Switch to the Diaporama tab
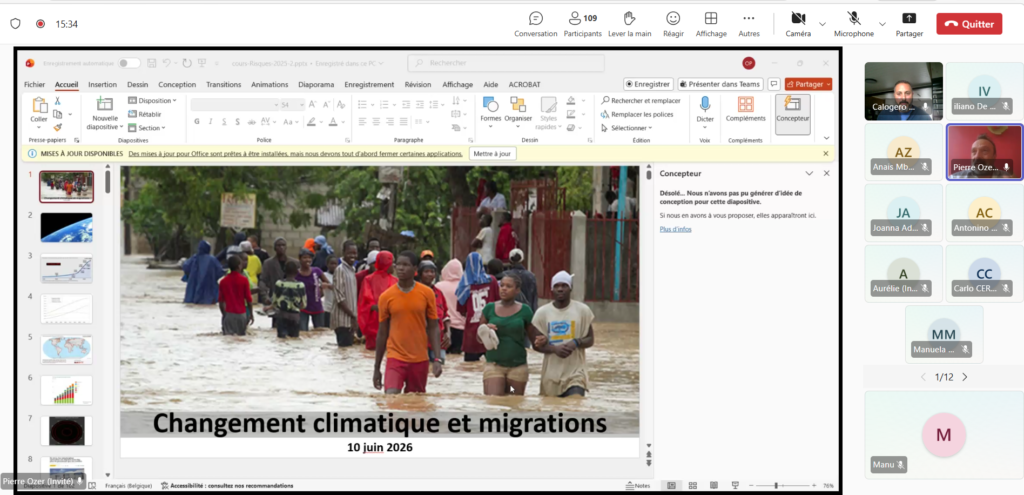 coord(316,84)
